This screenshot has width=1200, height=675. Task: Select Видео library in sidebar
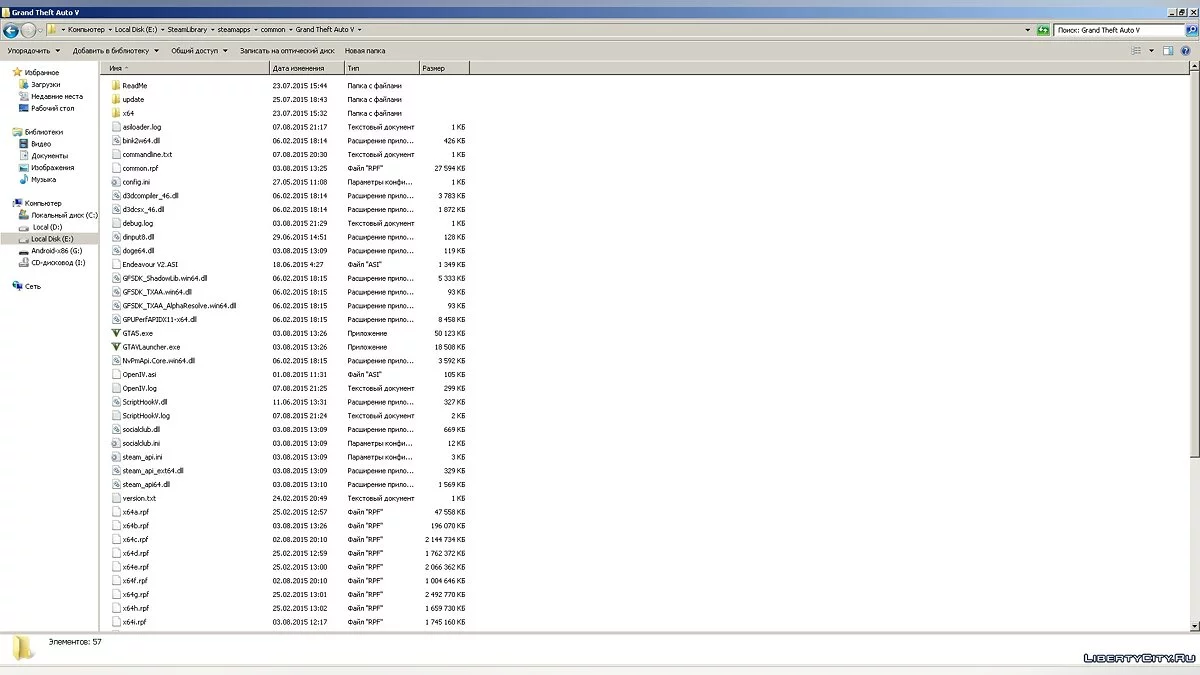point(41,144)
